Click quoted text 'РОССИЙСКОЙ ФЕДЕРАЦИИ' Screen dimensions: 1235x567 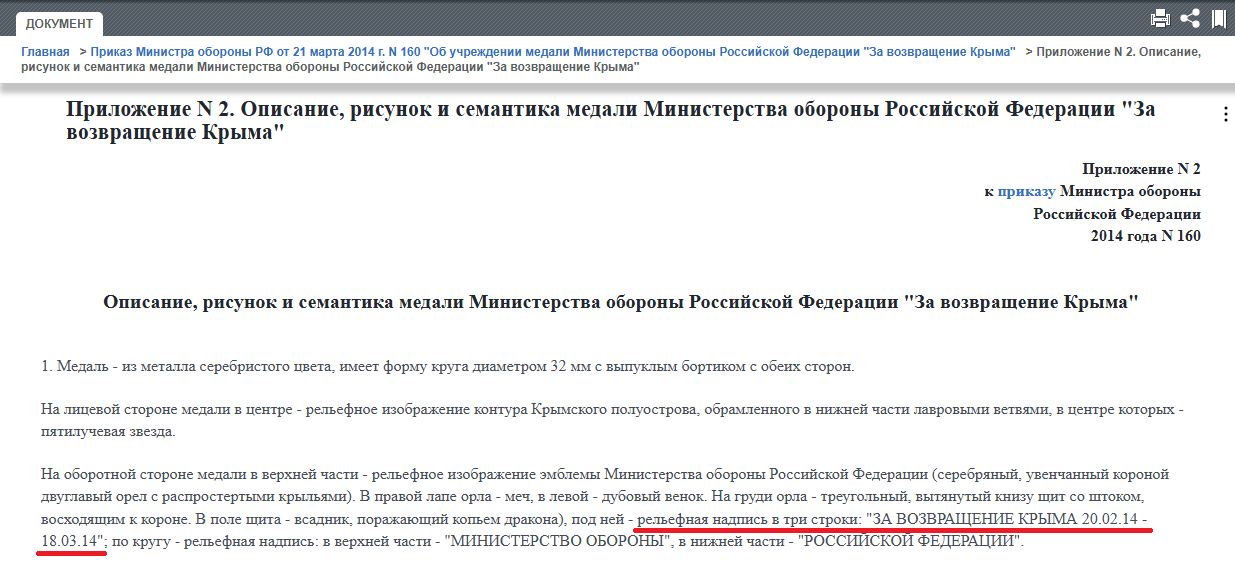pos(910,542)
